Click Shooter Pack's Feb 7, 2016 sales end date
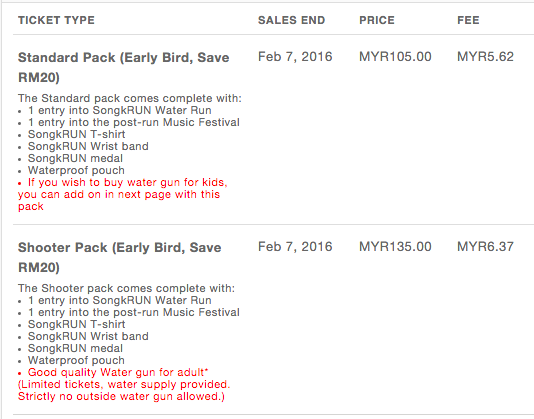This screenshot has width=534, height=419. (295, 247)
